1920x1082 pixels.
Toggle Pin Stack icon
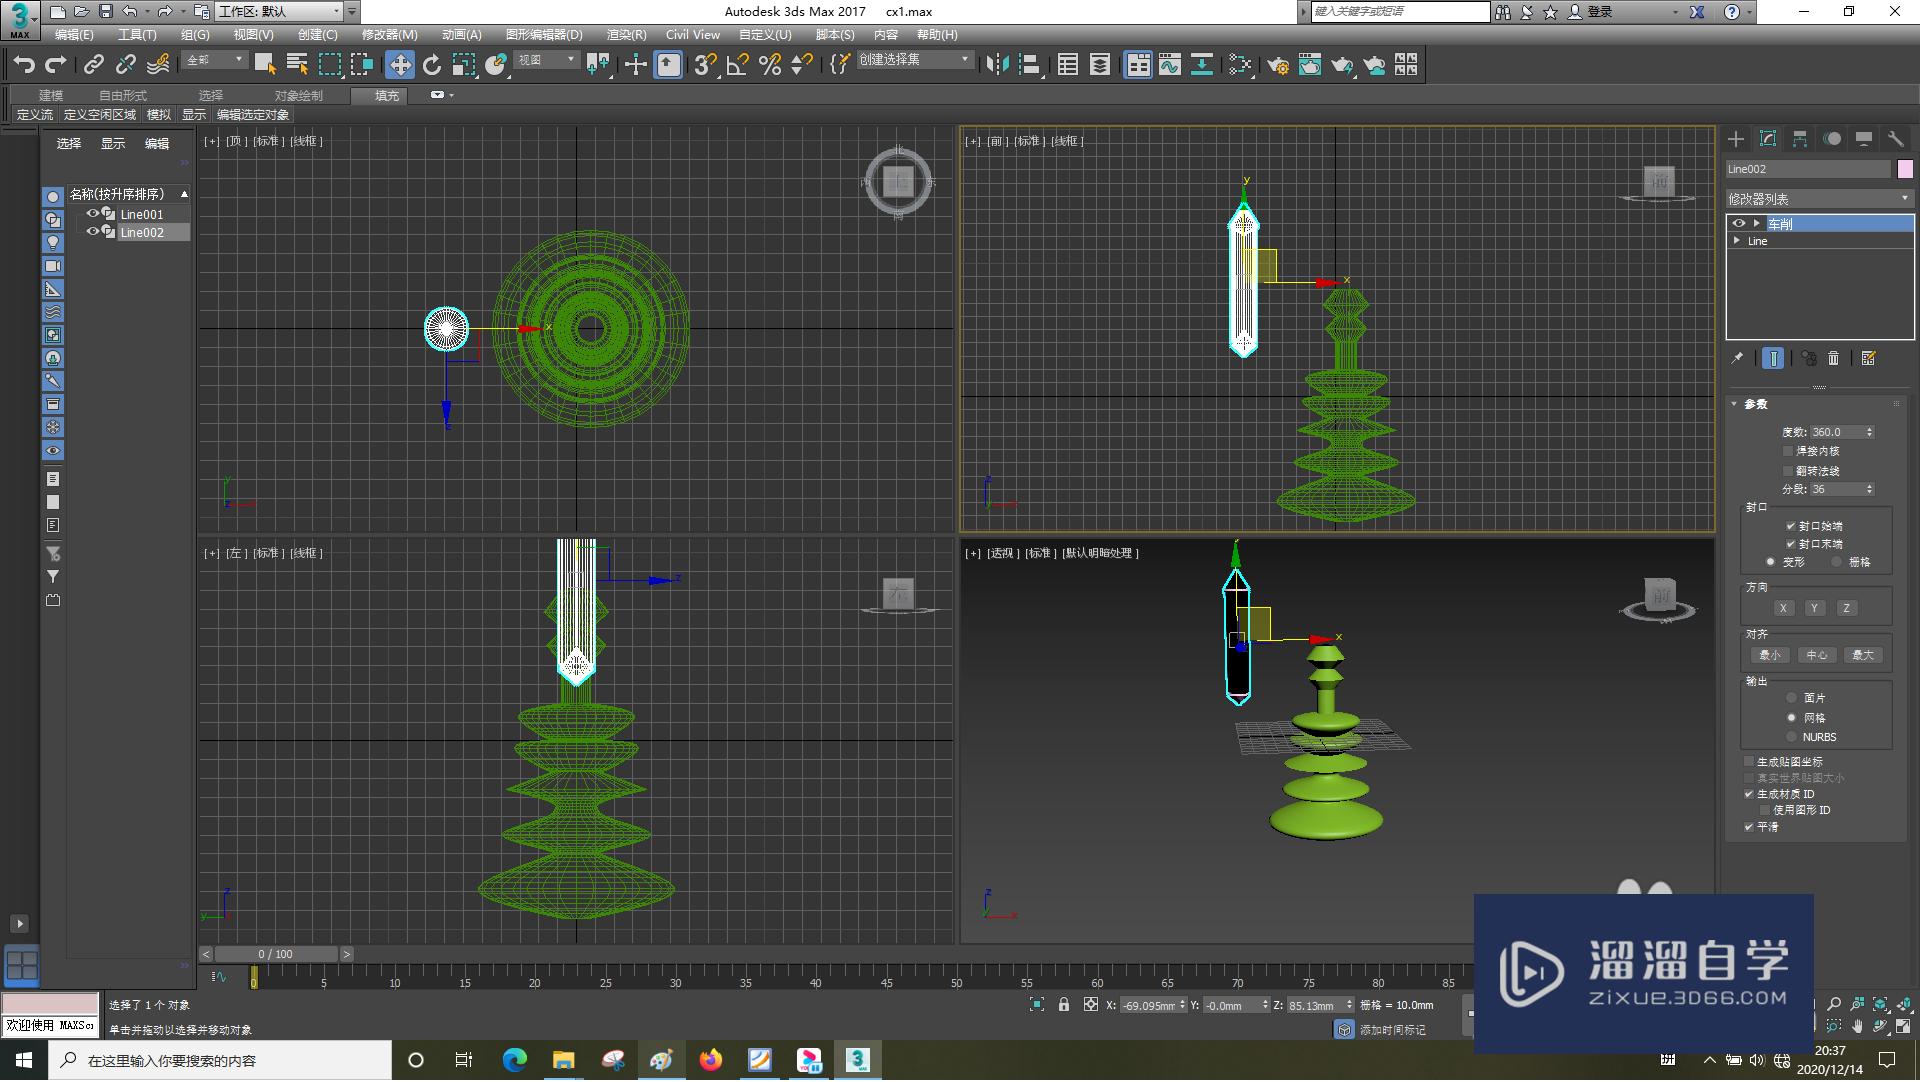point(1738,358)
